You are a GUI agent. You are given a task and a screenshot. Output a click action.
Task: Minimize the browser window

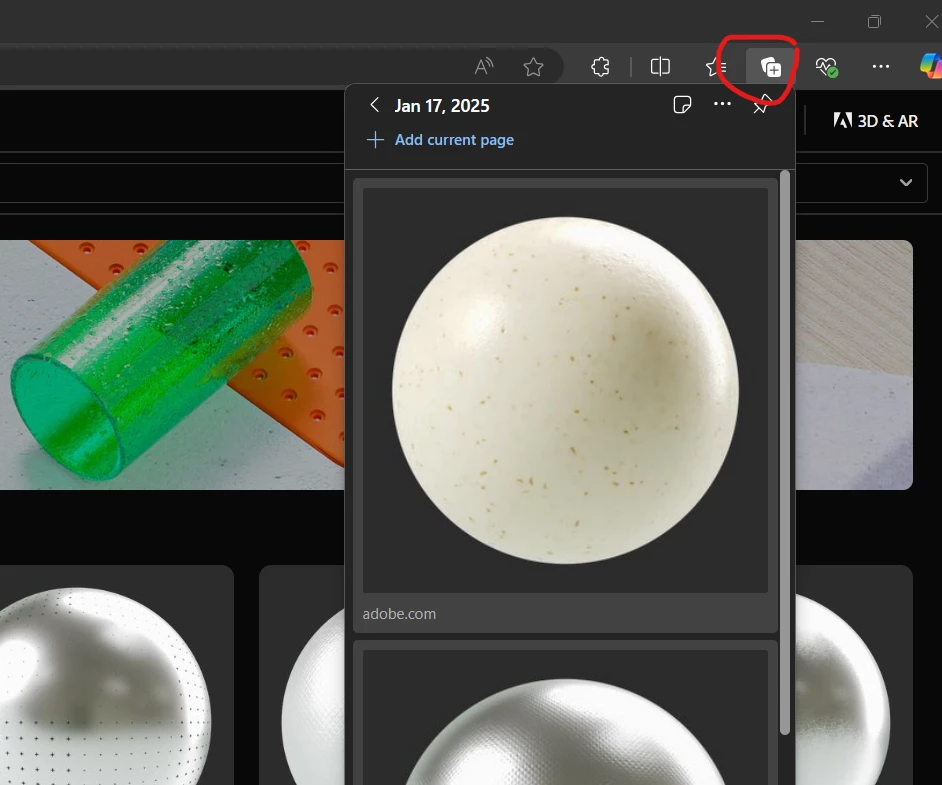point(817,22)
